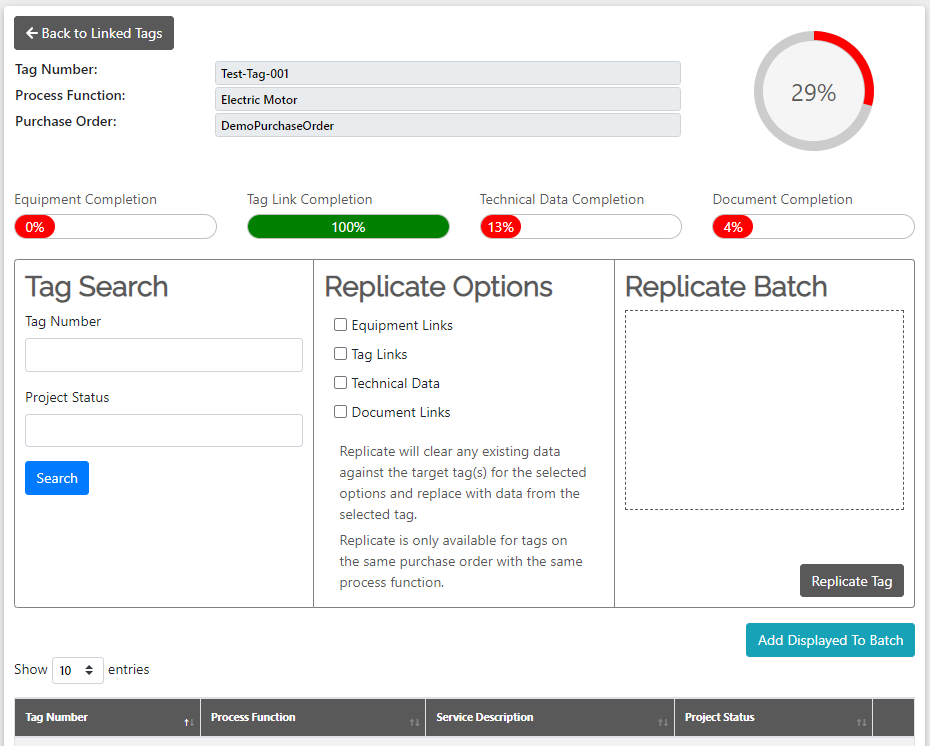The height and width of the screenshot is (746, 930).
Task: Select the Purchase Order field DemoPurchaseOrder
Action: 448,125
